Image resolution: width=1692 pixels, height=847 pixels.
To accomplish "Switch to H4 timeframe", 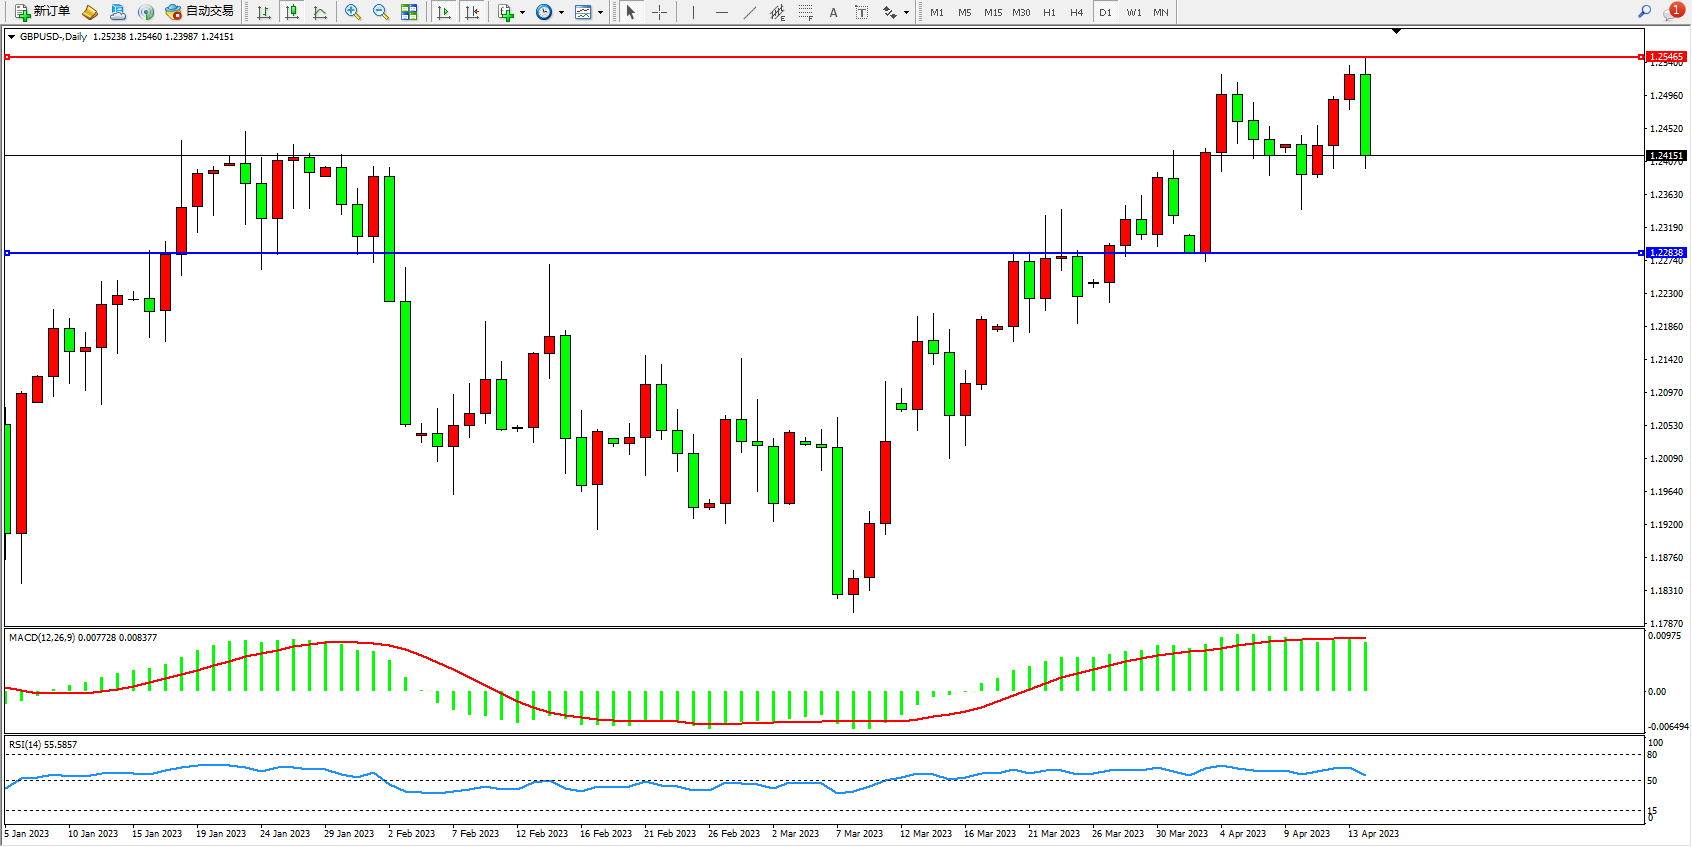I will pos(1076,12).
